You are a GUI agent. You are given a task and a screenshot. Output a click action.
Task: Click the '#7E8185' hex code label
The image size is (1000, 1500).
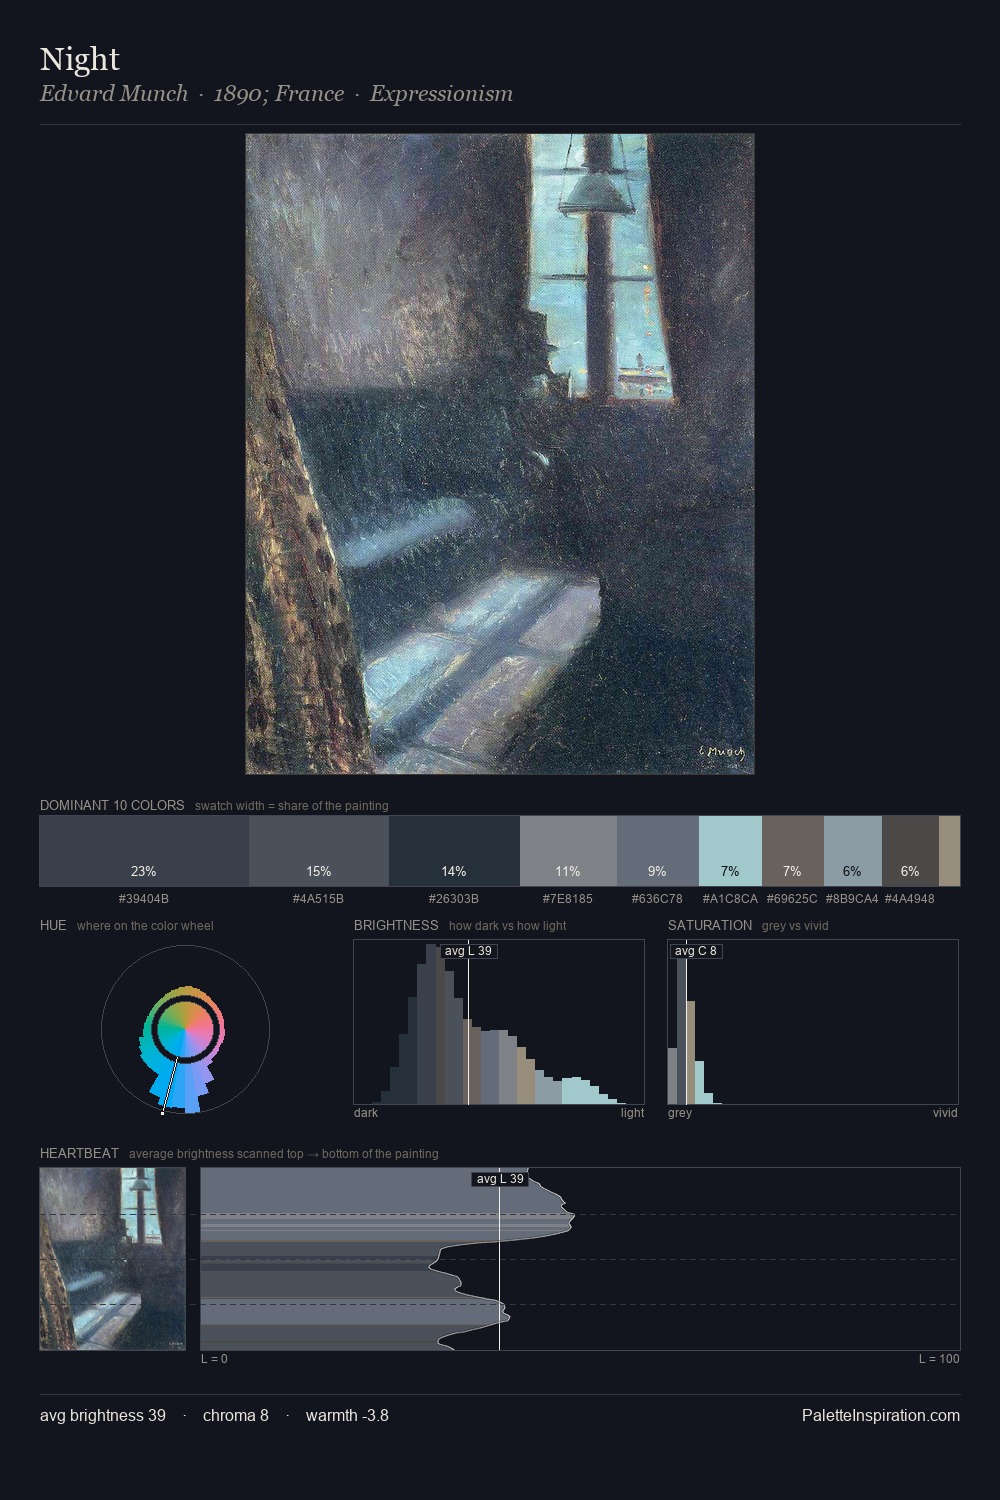[x=568, y=899]
